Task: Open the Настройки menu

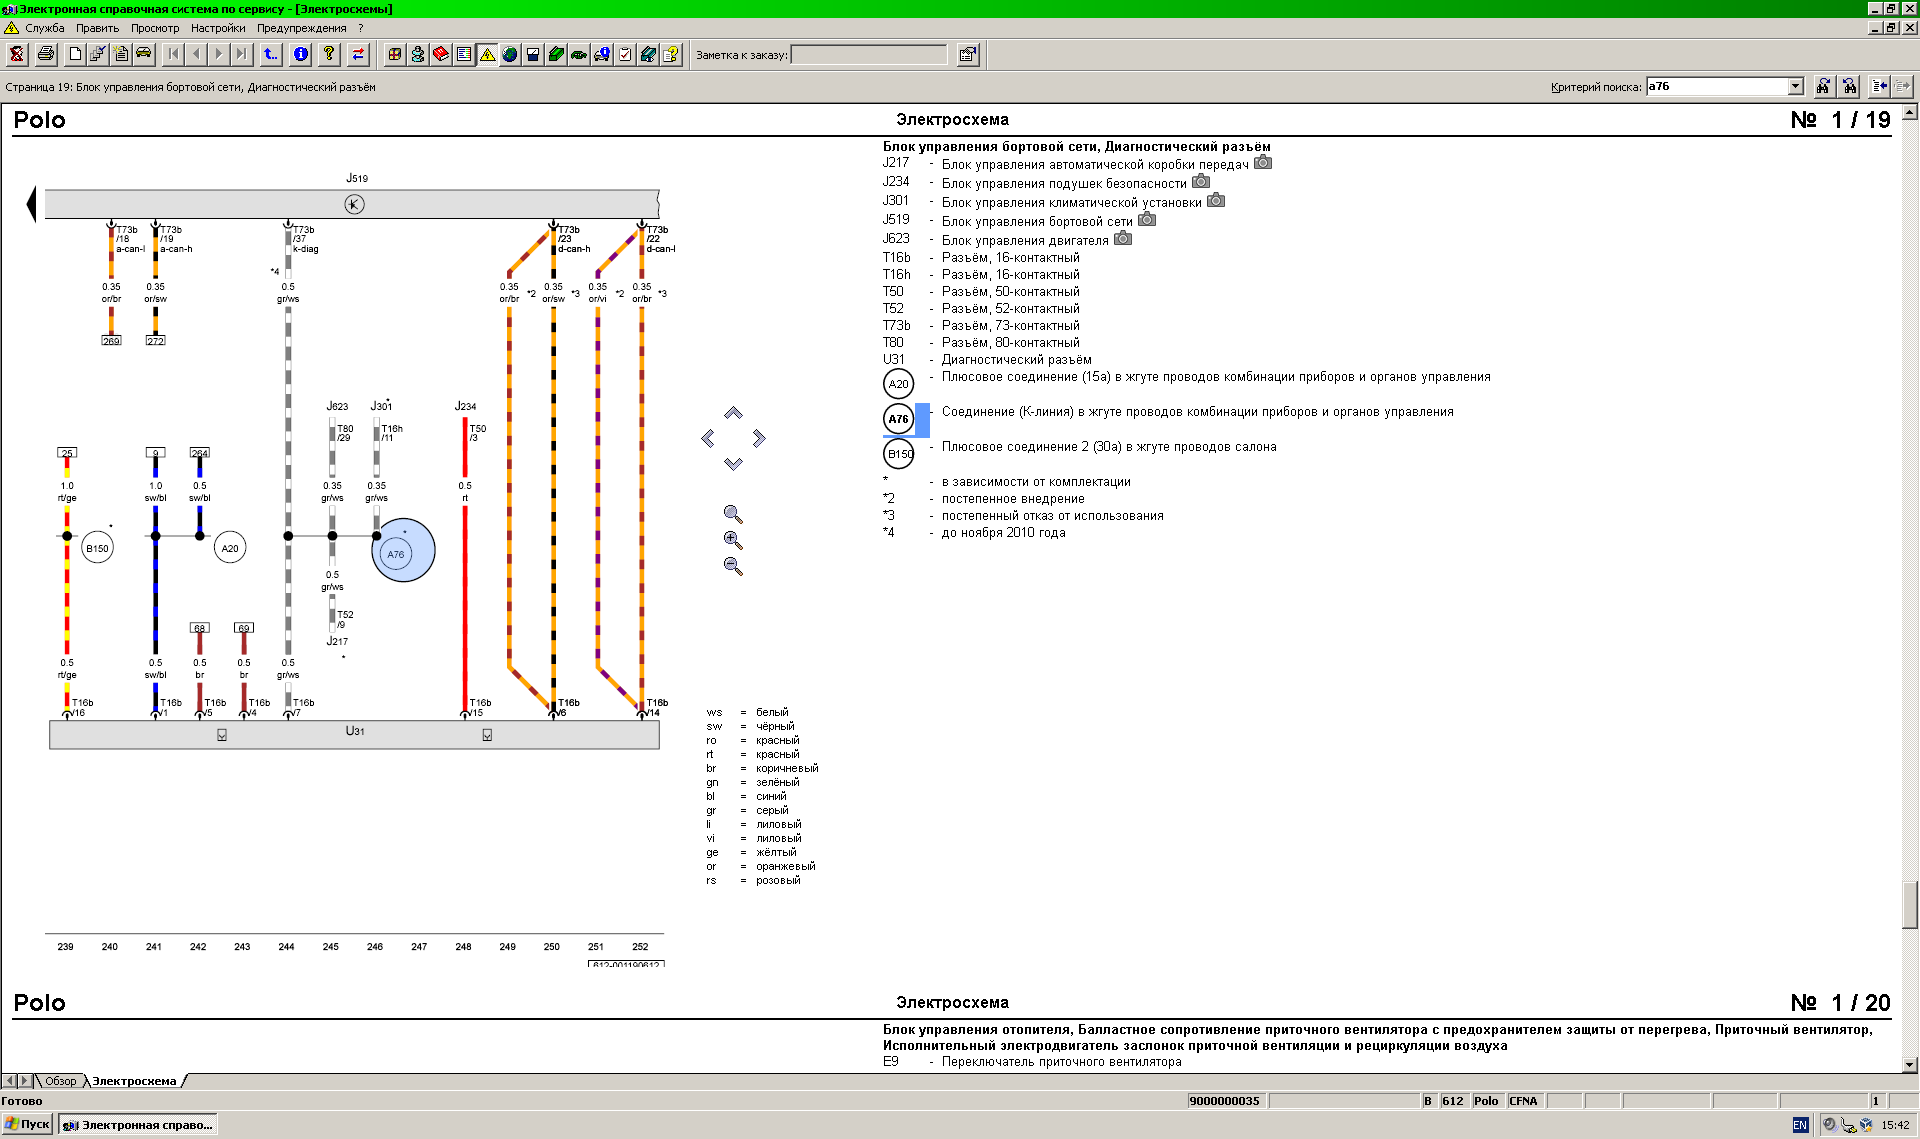Action: click(217, 28)
